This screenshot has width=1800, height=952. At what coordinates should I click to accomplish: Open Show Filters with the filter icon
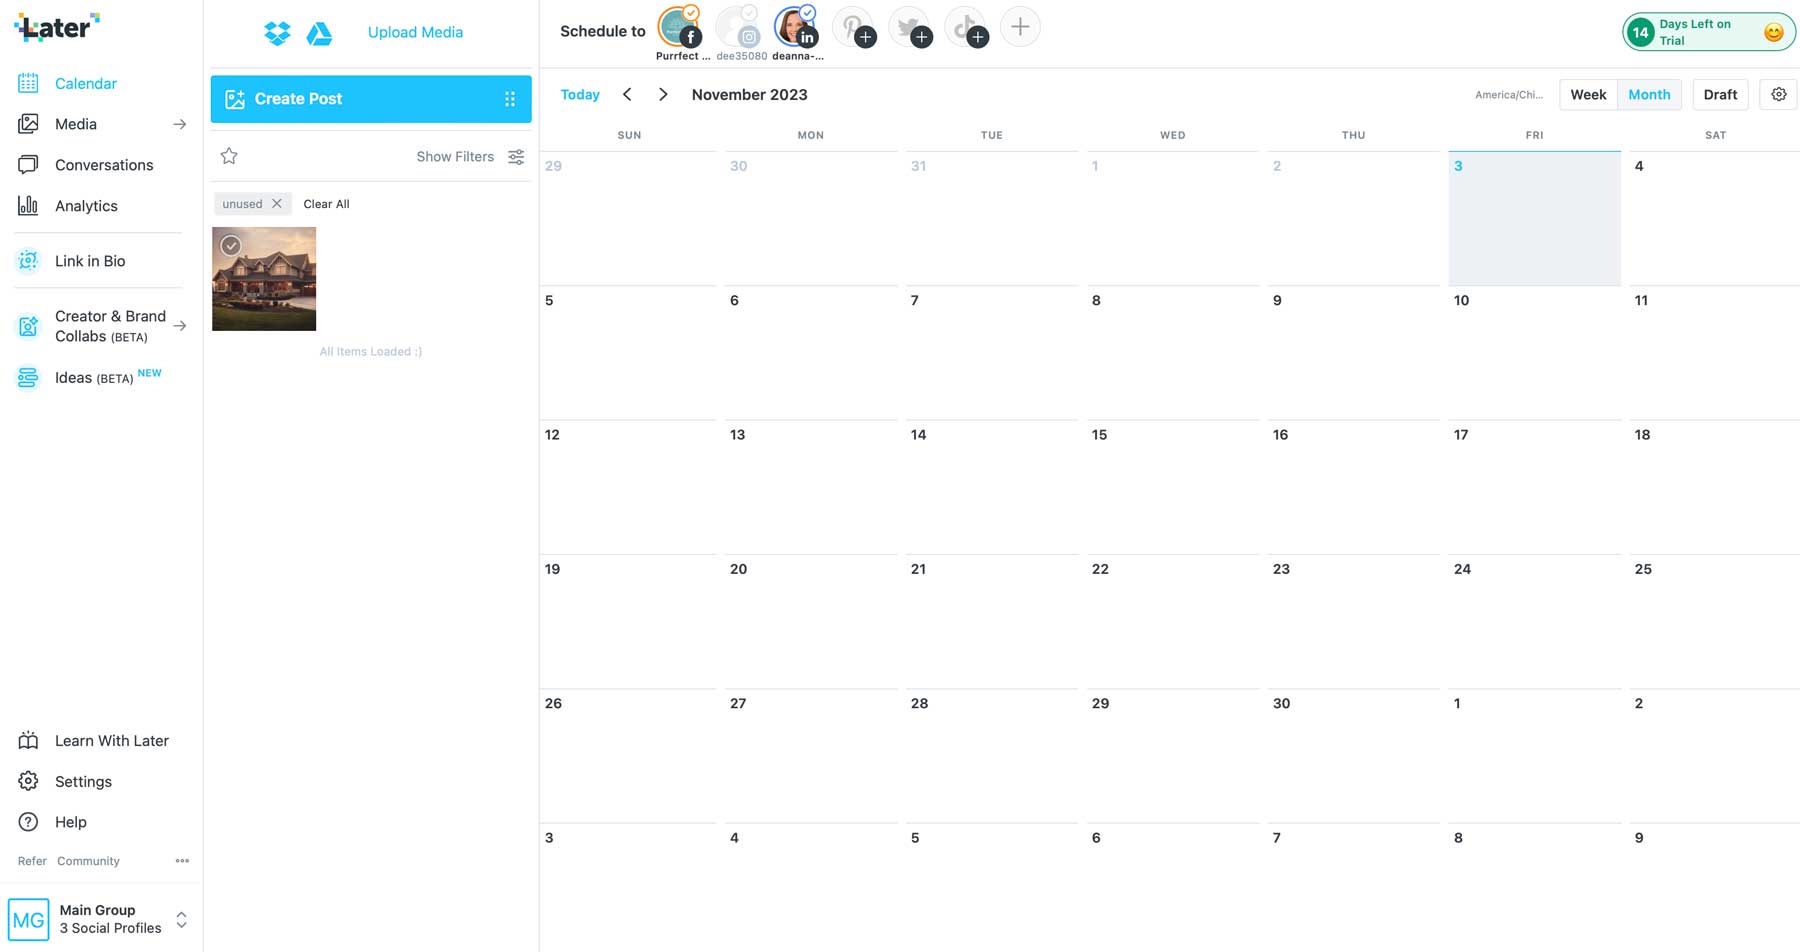pyautogui.click(x=515, y=156)
